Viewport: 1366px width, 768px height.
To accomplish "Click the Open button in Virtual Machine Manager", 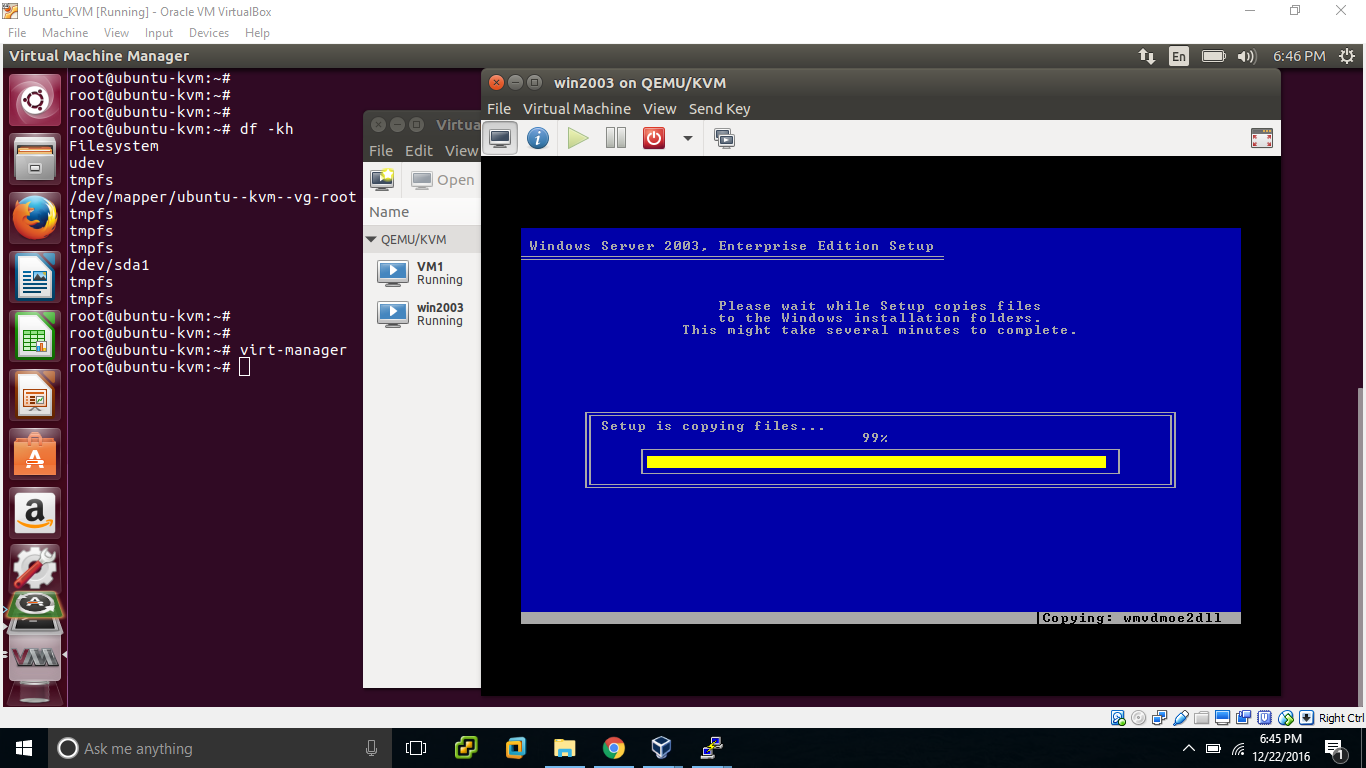I will pyautogui.click(x=442, y=179).
